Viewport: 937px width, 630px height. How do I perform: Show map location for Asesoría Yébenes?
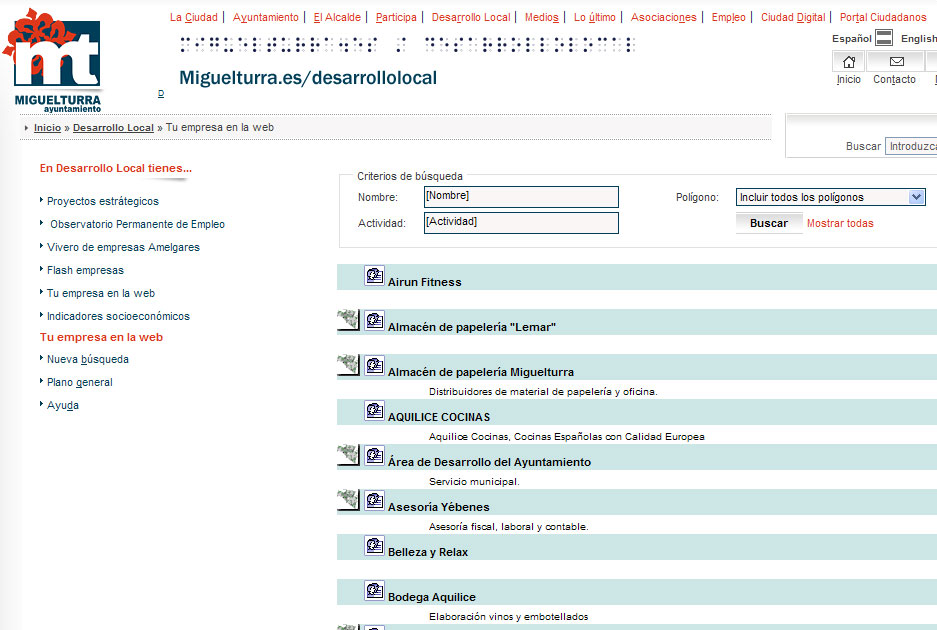click(348, 500)
